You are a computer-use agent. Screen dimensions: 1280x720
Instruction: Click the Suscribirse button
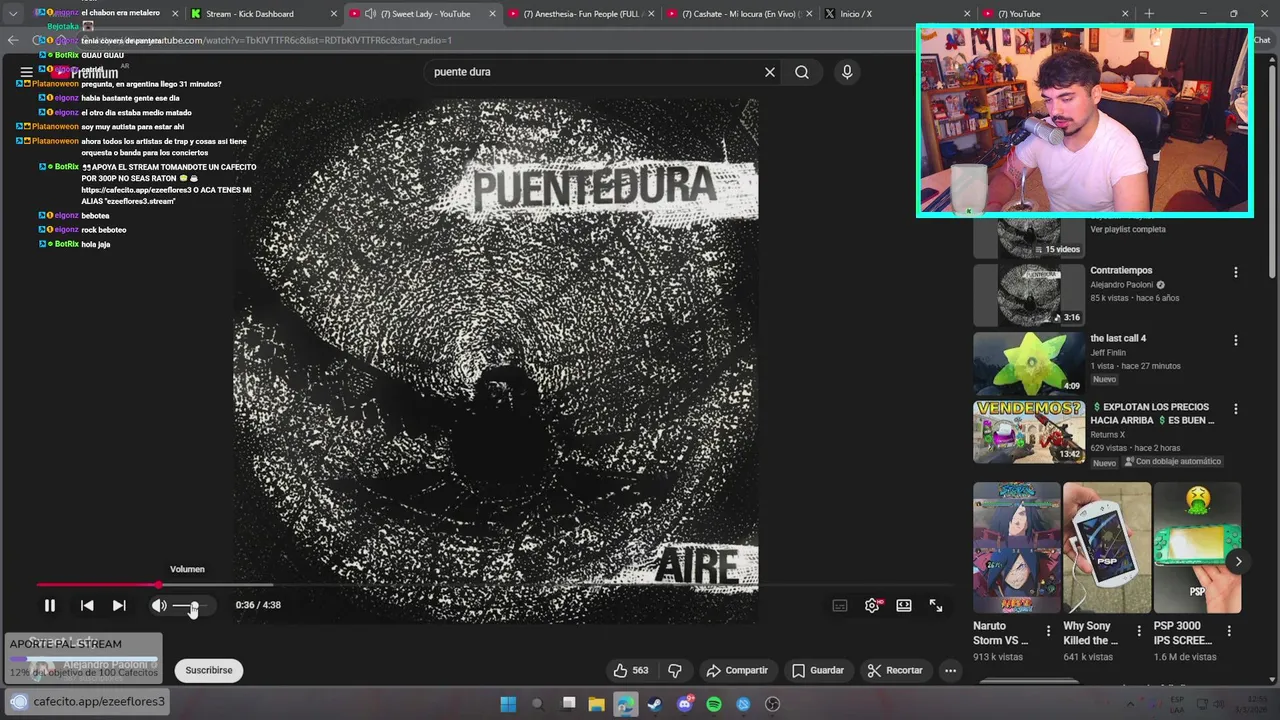209,670
